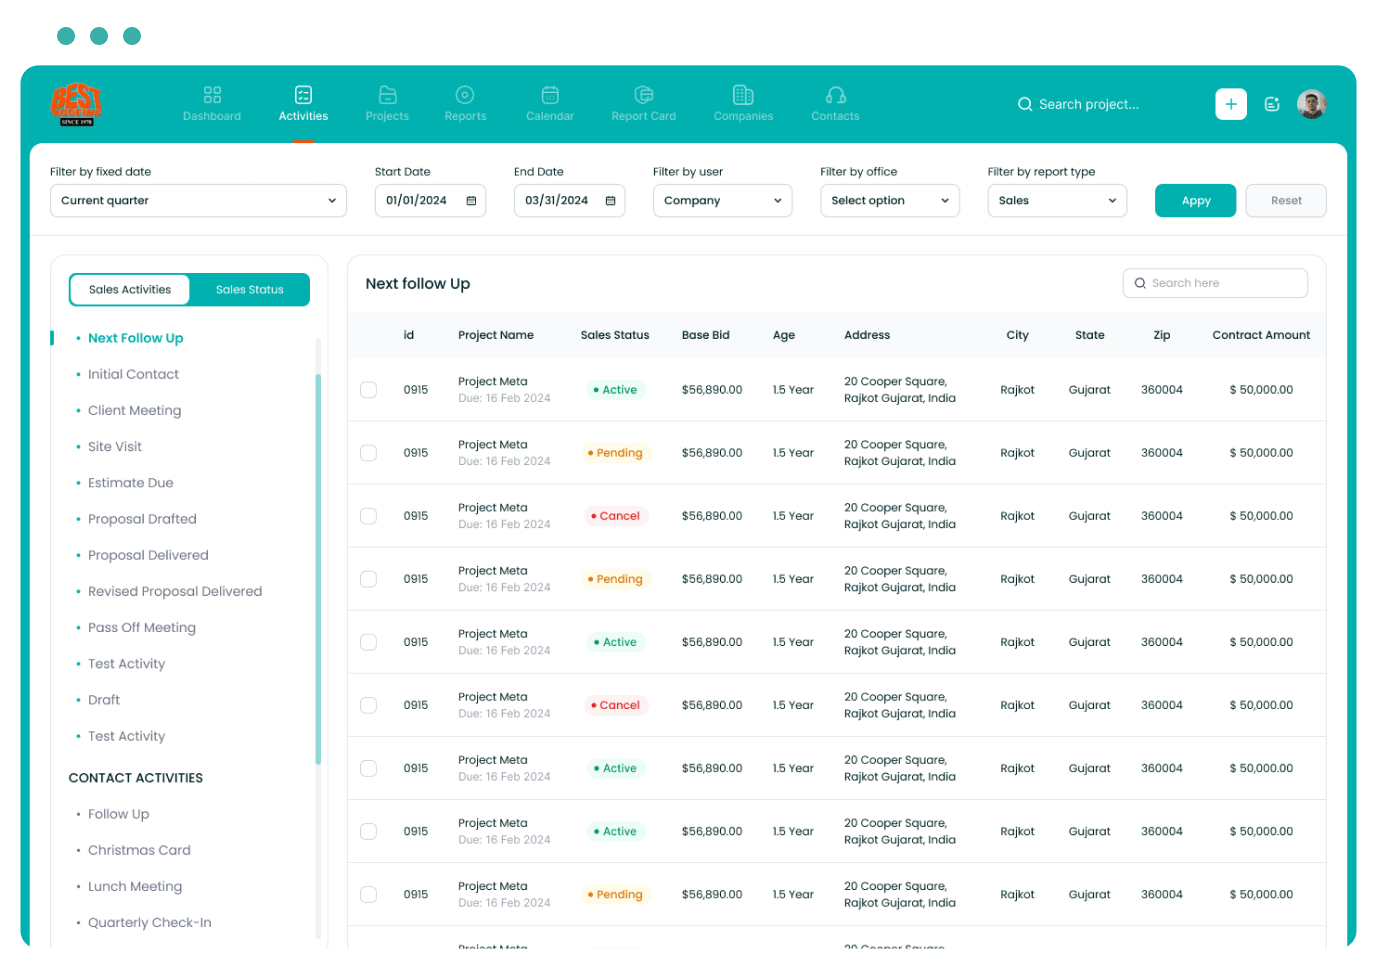Select Christmas Card under Contact Activities
This screenshot has width=1377, height=969.
click(x=139, y=850)
